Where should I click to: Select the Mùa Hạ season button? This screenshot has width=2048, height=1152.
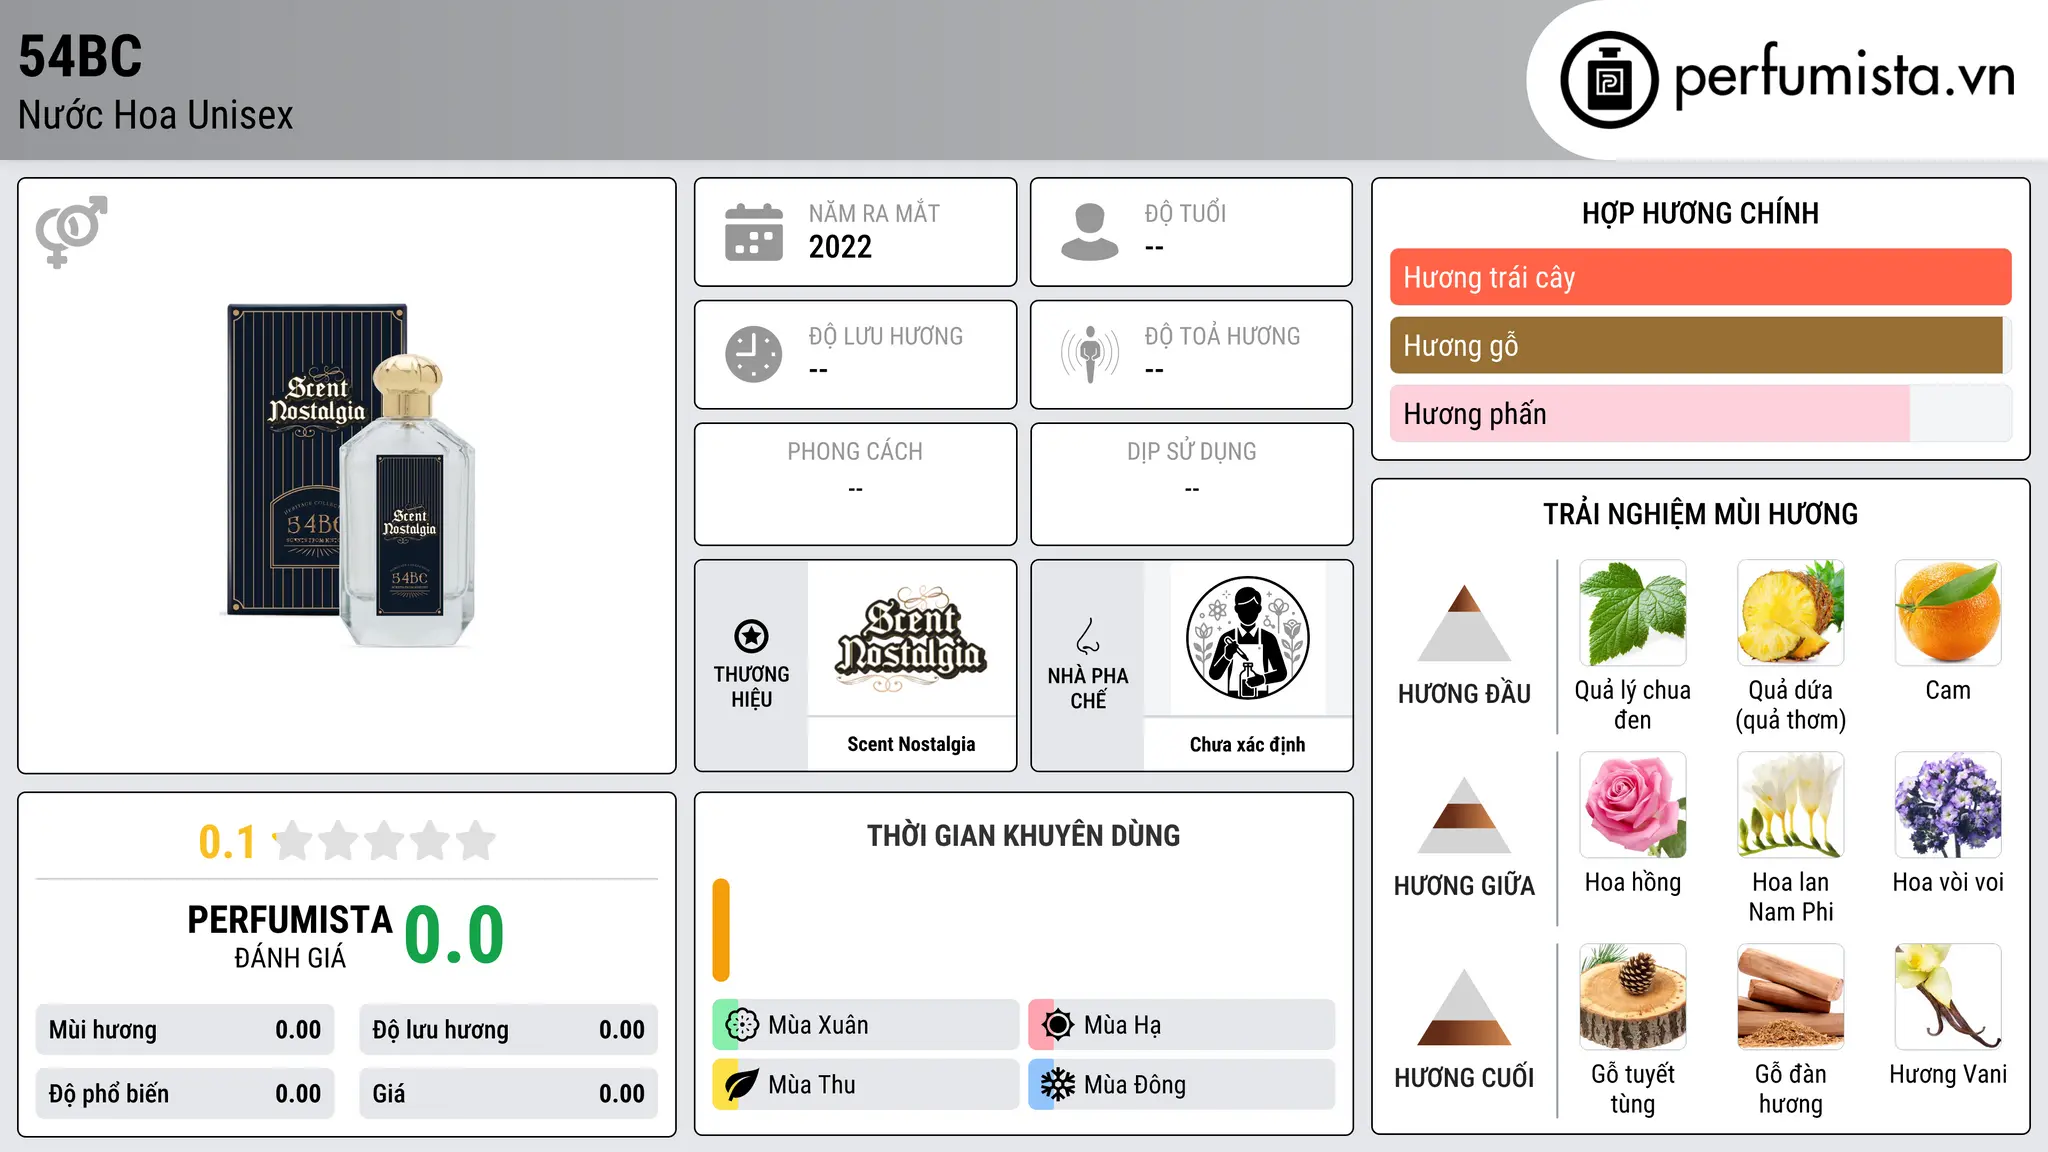pos(1182,1025)
